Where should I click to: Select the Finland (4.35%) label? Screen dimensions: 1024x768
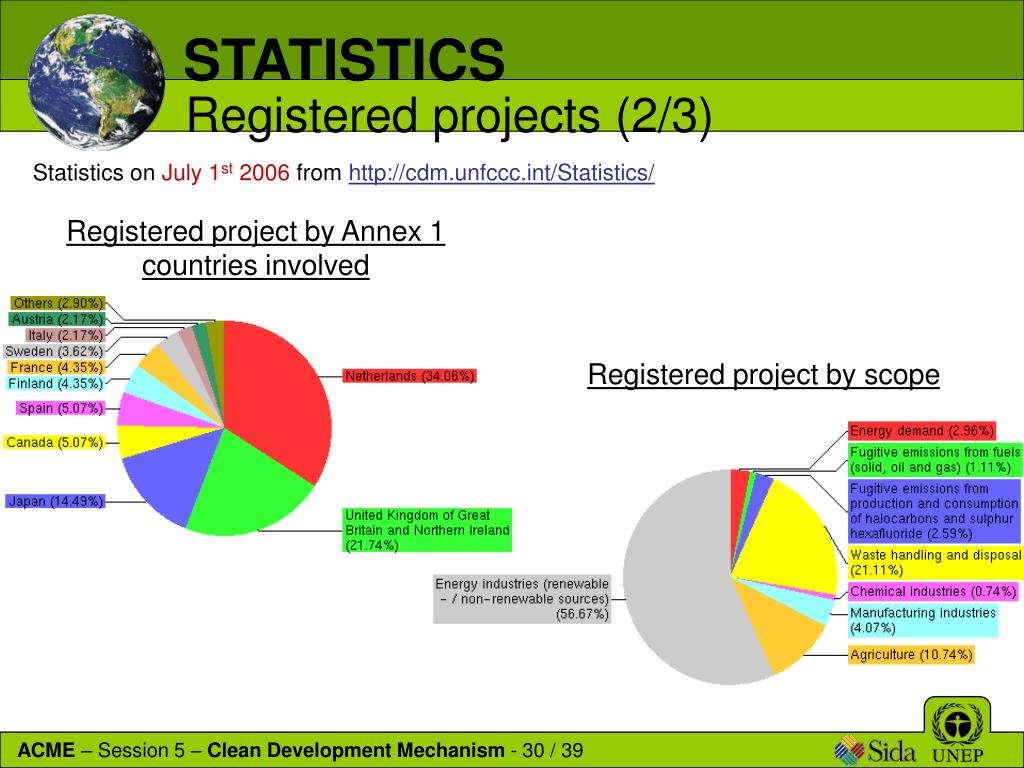coord(55,383)
